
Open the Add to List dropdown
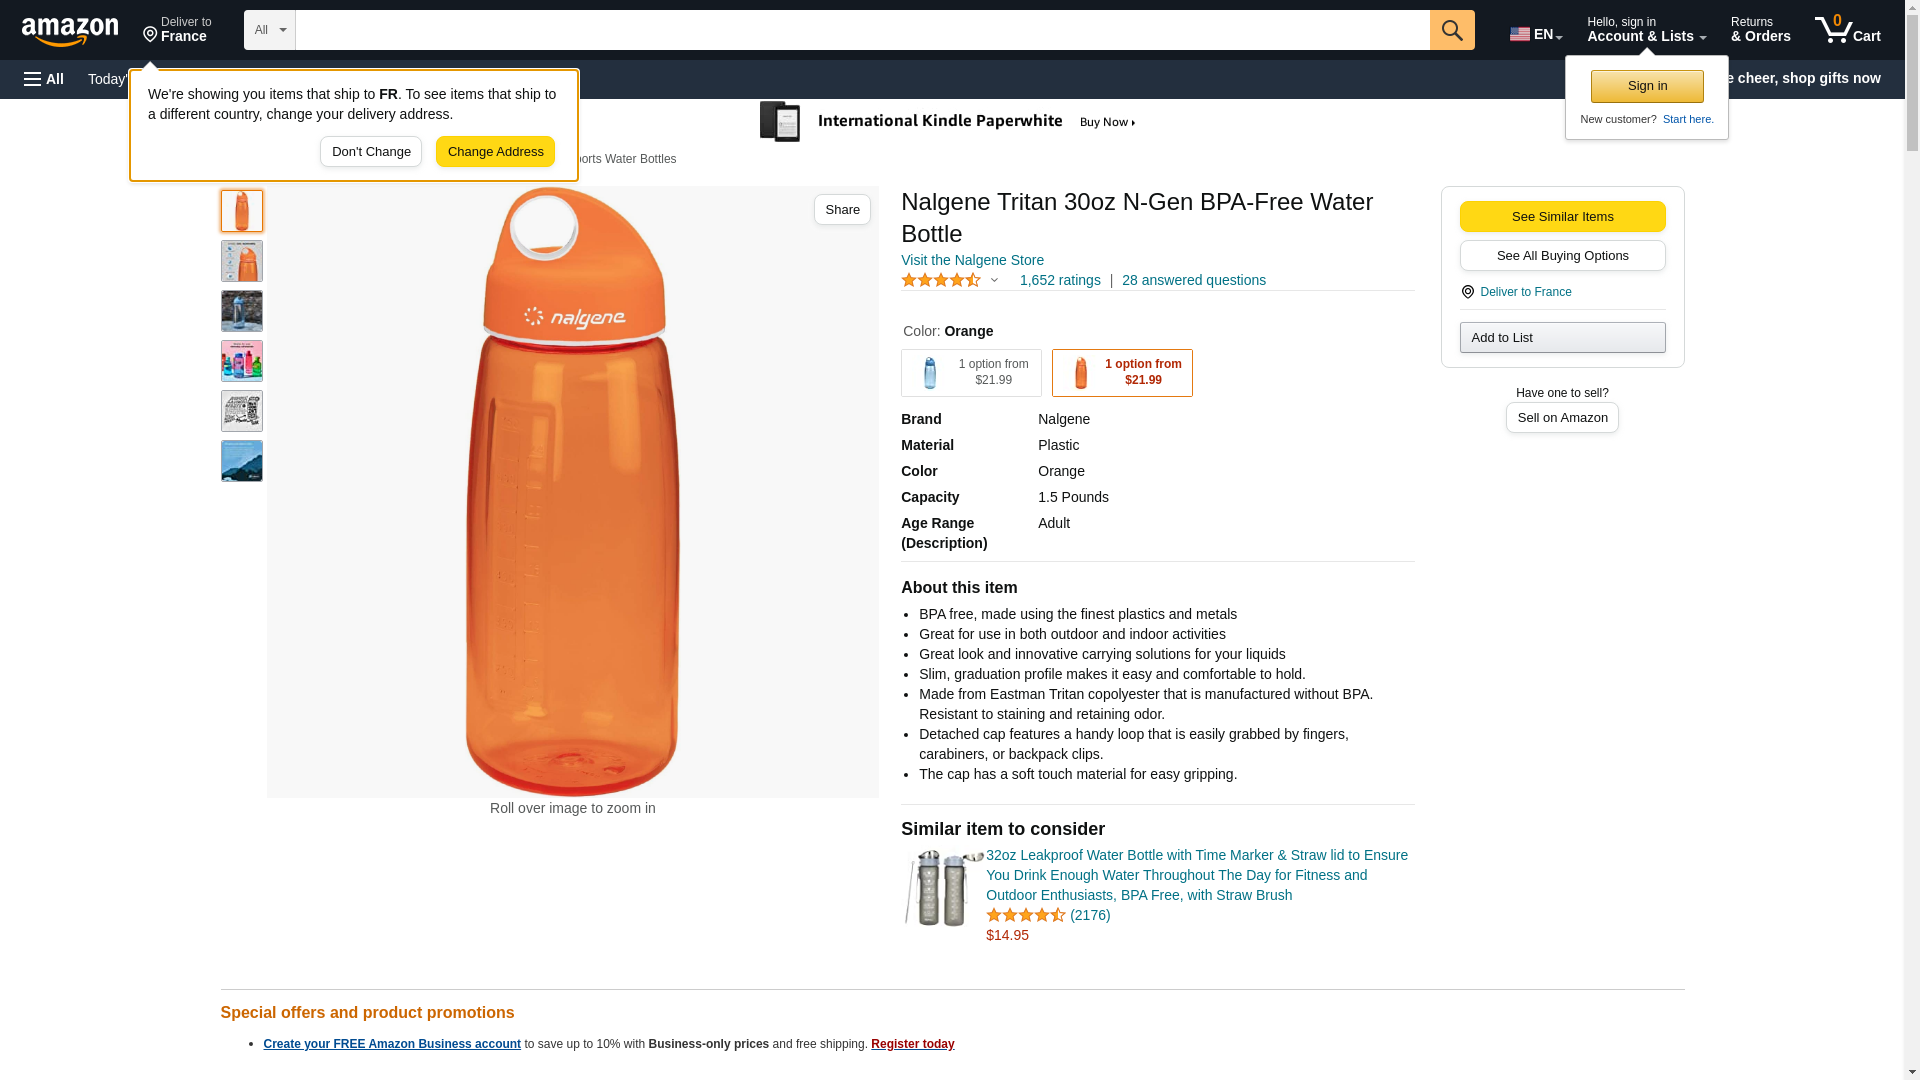pyautogui.click(x=1561, y=338)
